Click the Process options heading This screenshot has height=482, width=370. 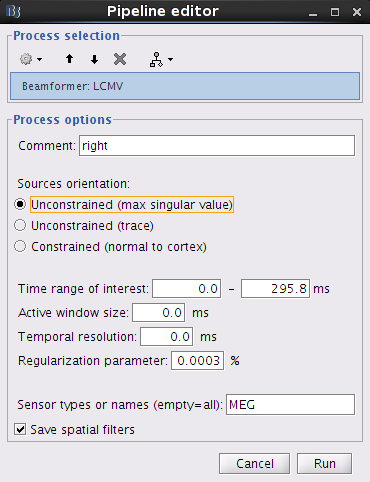coord(62,120)
